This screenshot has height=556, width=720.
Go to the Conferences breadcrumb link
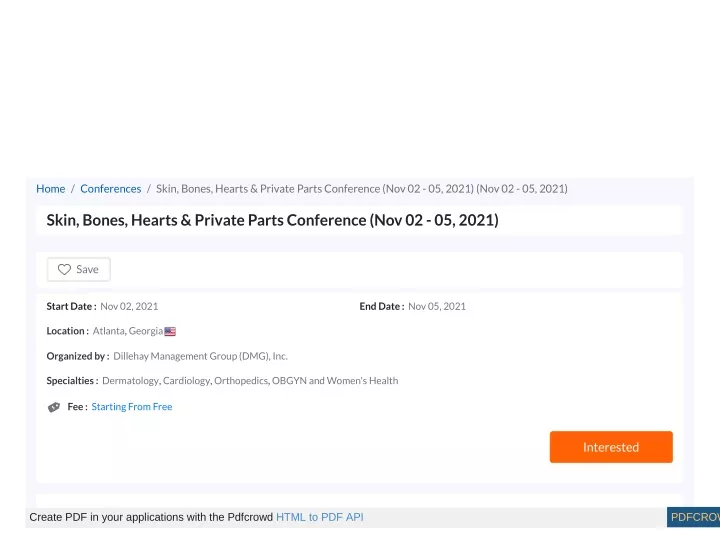pyautogui.click(x=111, y=189)
